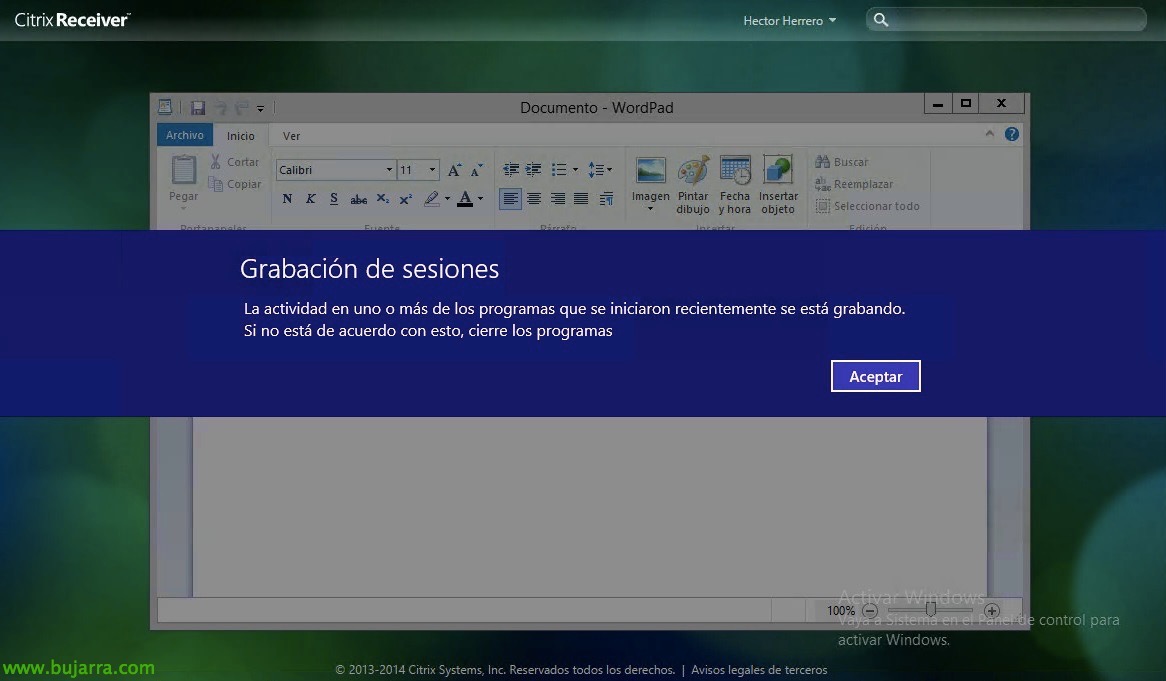Open the bullet list style dropdown arrow
The height and width of the screenshot is (681, 1166).
click(575, 170)
